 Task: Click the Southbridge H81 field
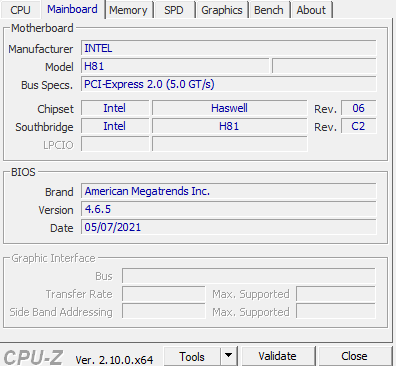point(229,126)
